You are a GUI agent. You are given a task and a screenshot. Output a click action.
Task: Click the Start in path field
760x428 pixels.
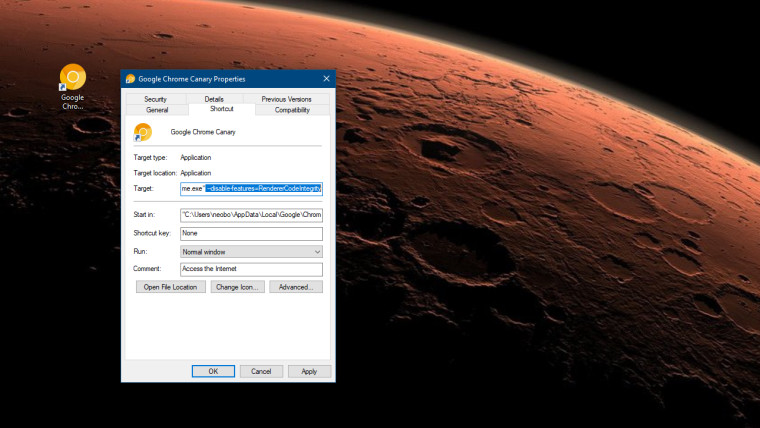coord(251,215)
